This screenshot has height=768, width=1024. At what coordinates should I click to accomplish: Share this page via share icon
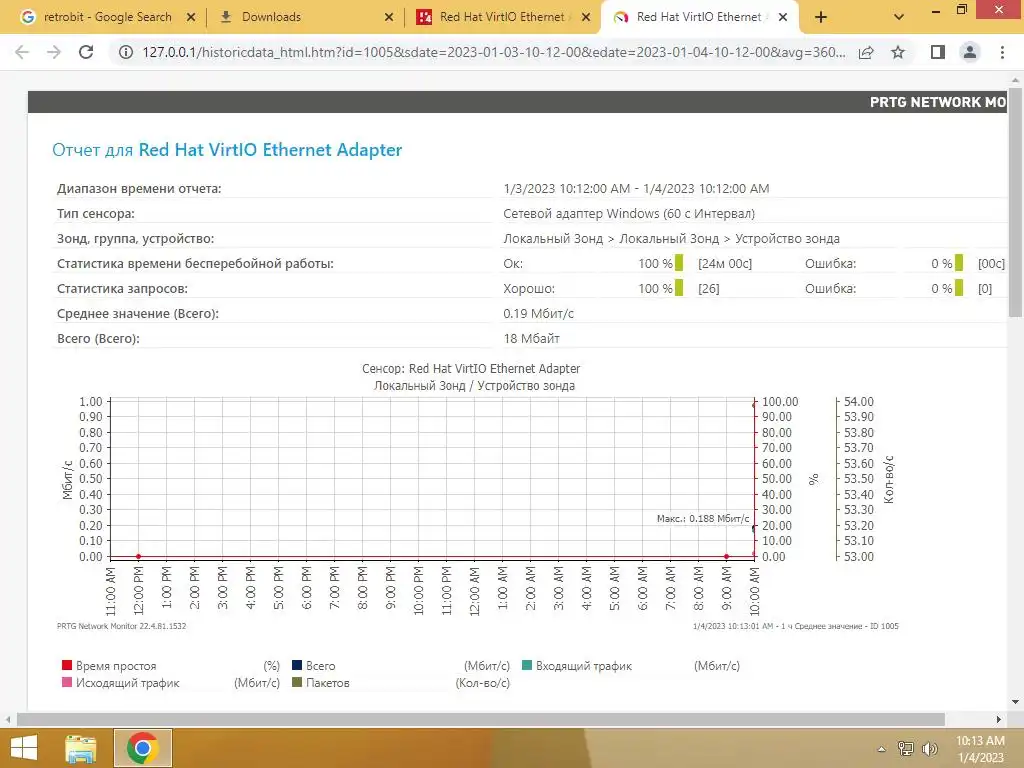866,52
